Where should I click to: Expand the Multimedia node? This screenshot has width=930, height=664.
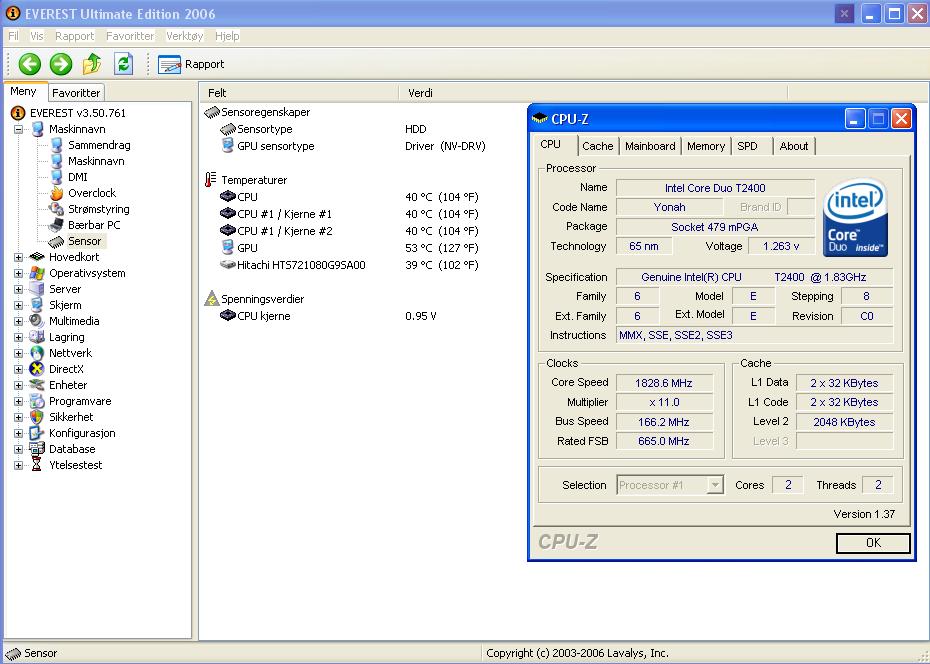18,321
